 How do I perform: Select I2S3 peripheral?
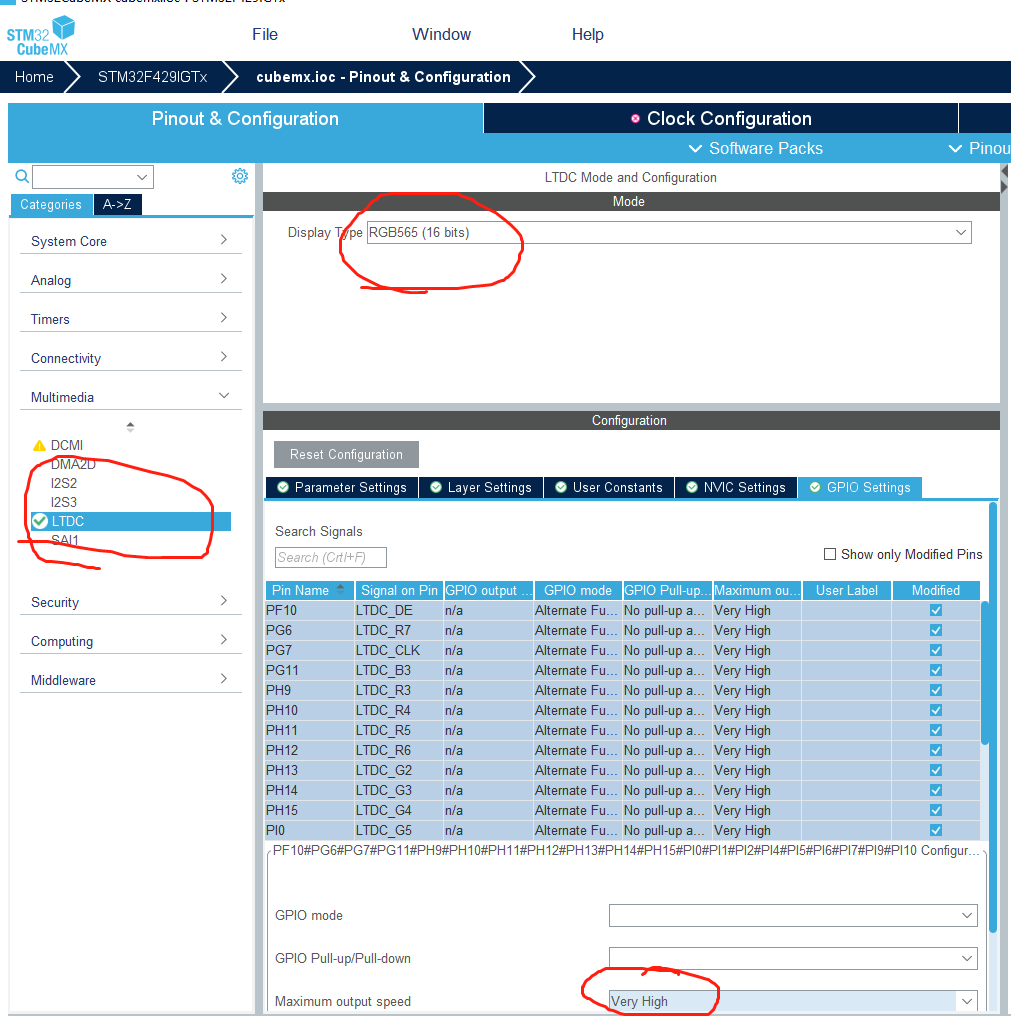[64, 502]
